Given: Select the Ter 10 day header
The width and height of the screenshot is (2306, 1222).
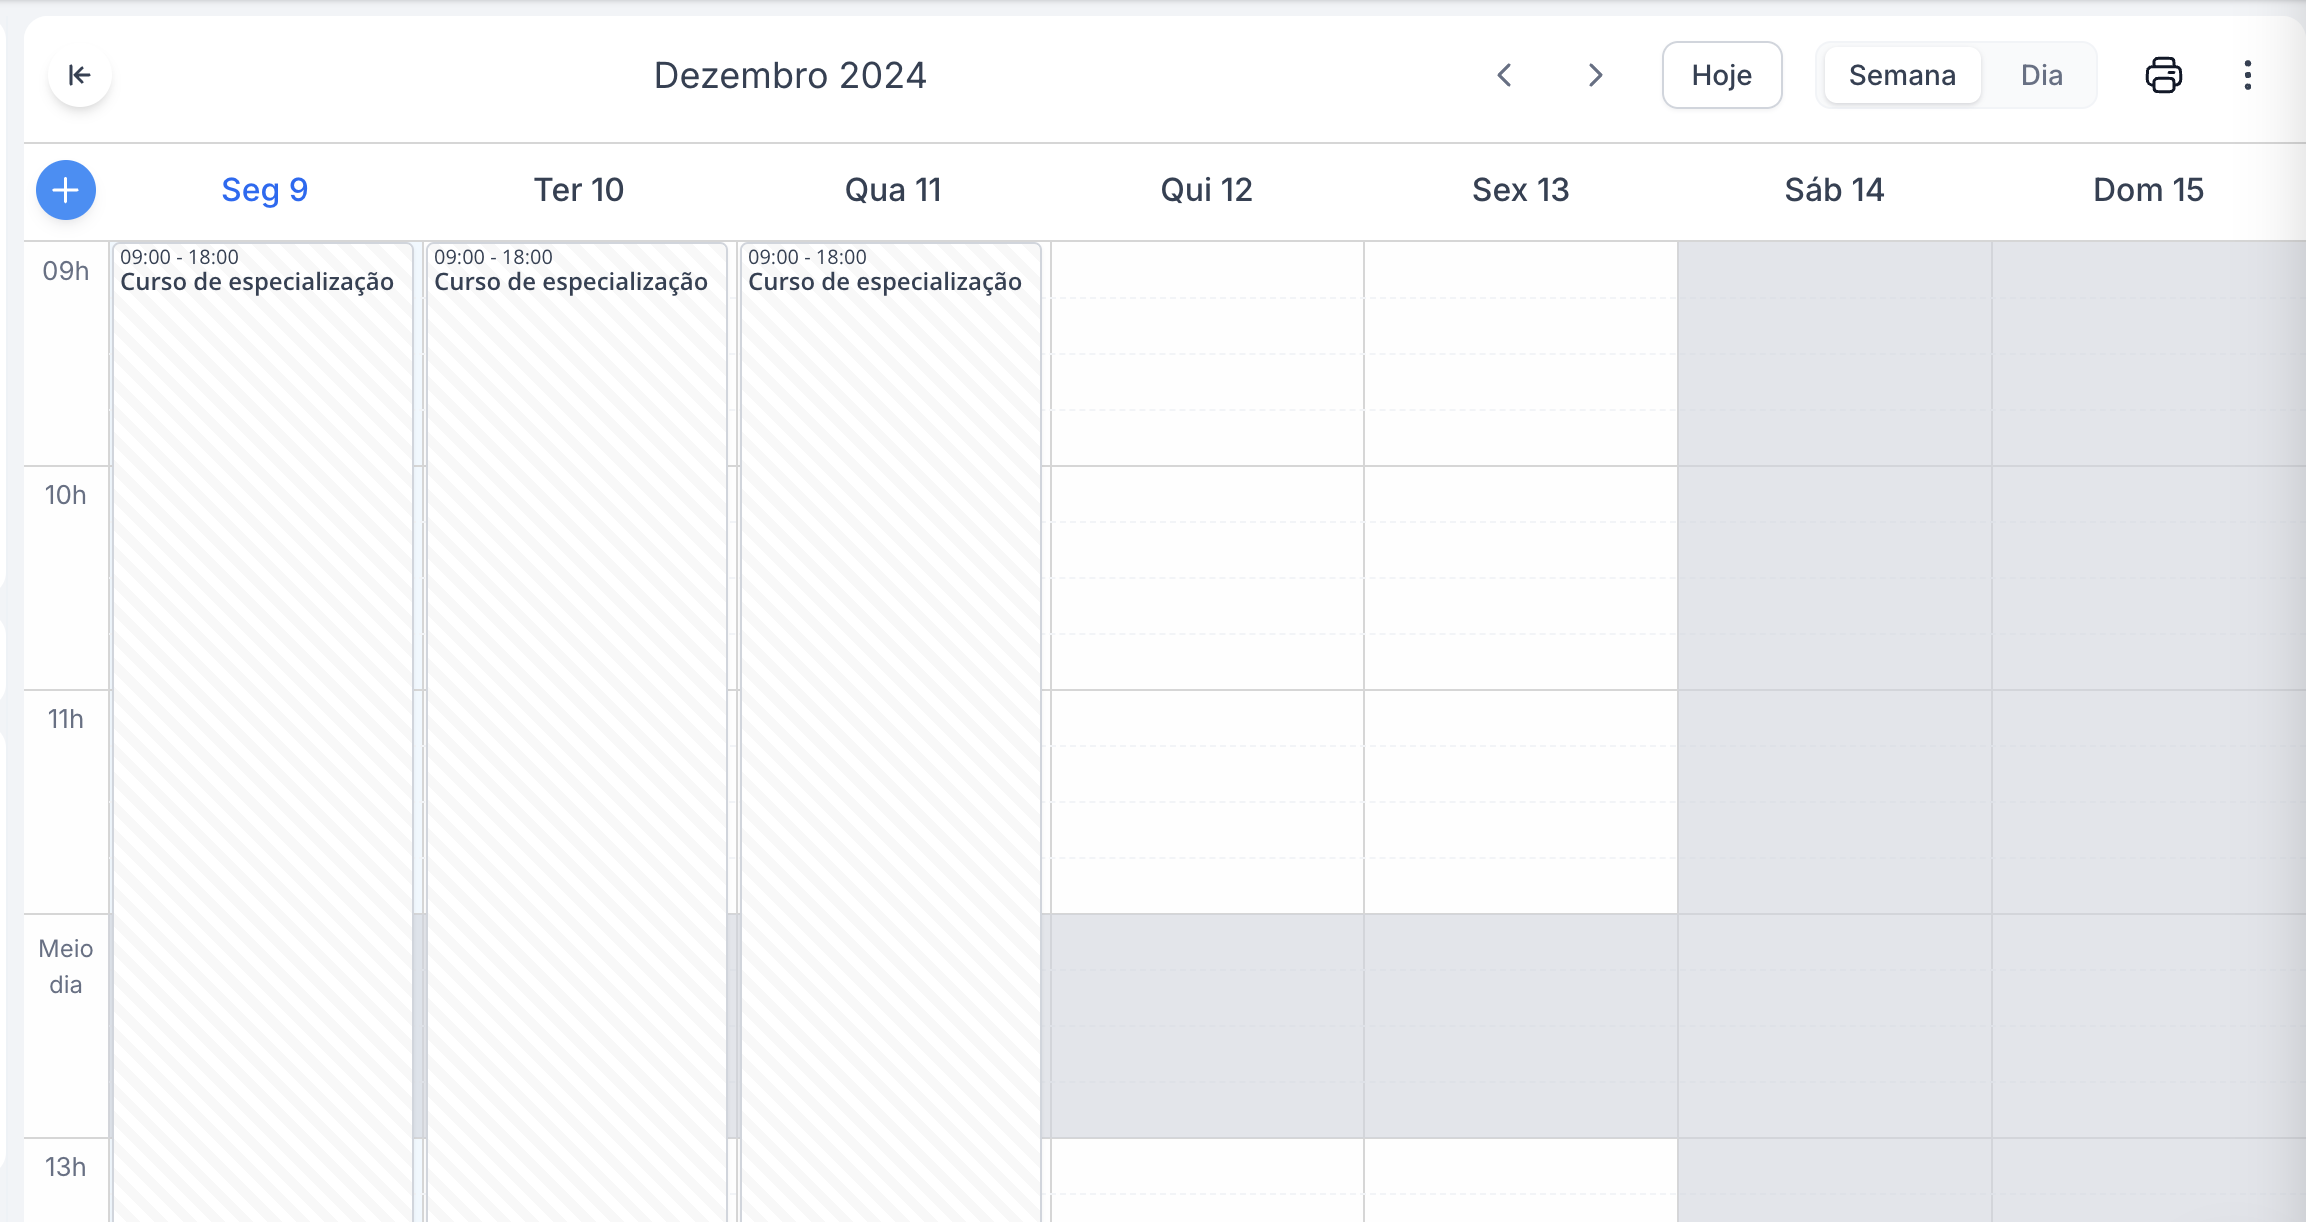Looking at the screenshot, I should (579, 190).
